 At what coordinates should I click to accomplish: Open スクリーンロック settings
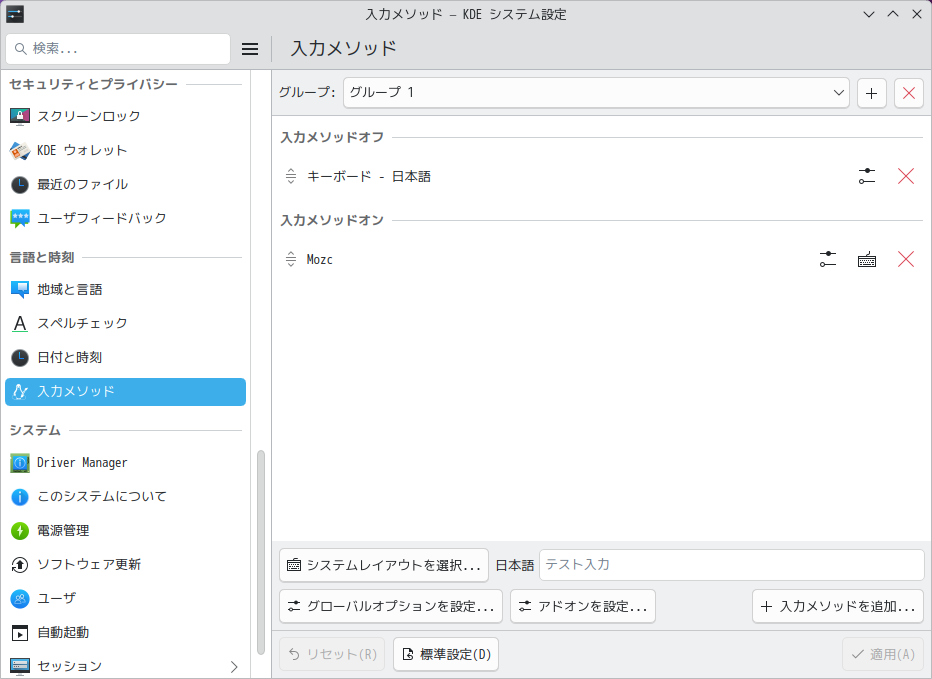125,116
